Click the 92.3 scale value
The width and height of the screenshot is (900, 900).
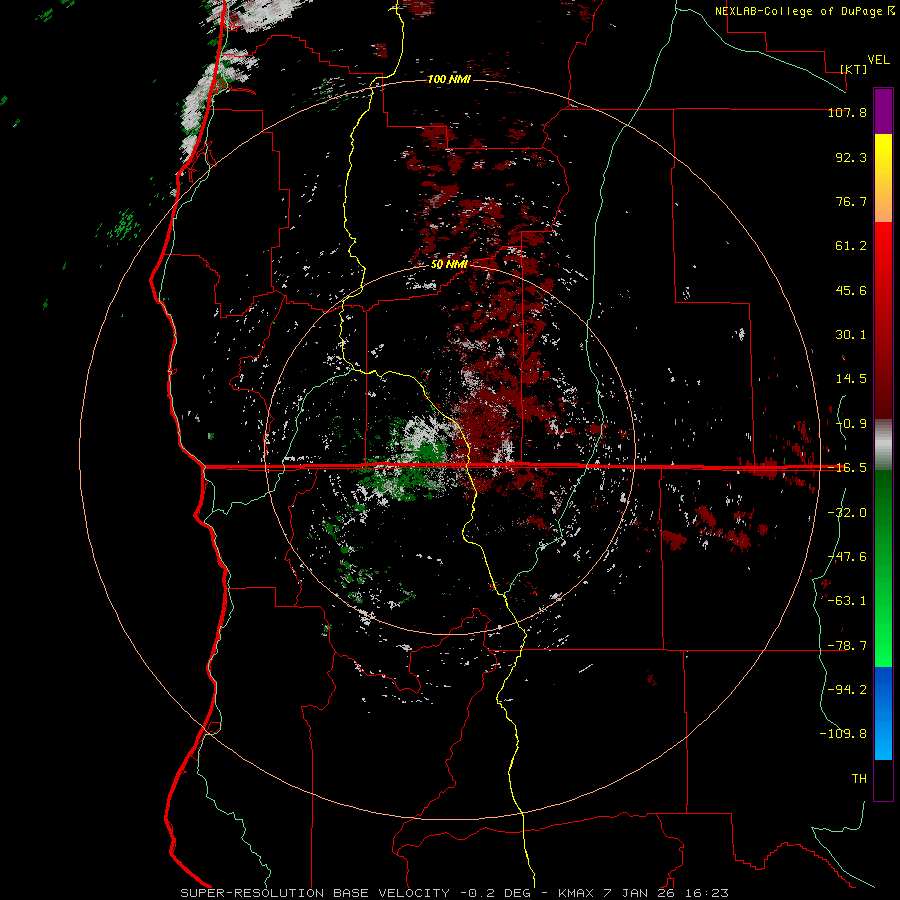pos(851,157)
